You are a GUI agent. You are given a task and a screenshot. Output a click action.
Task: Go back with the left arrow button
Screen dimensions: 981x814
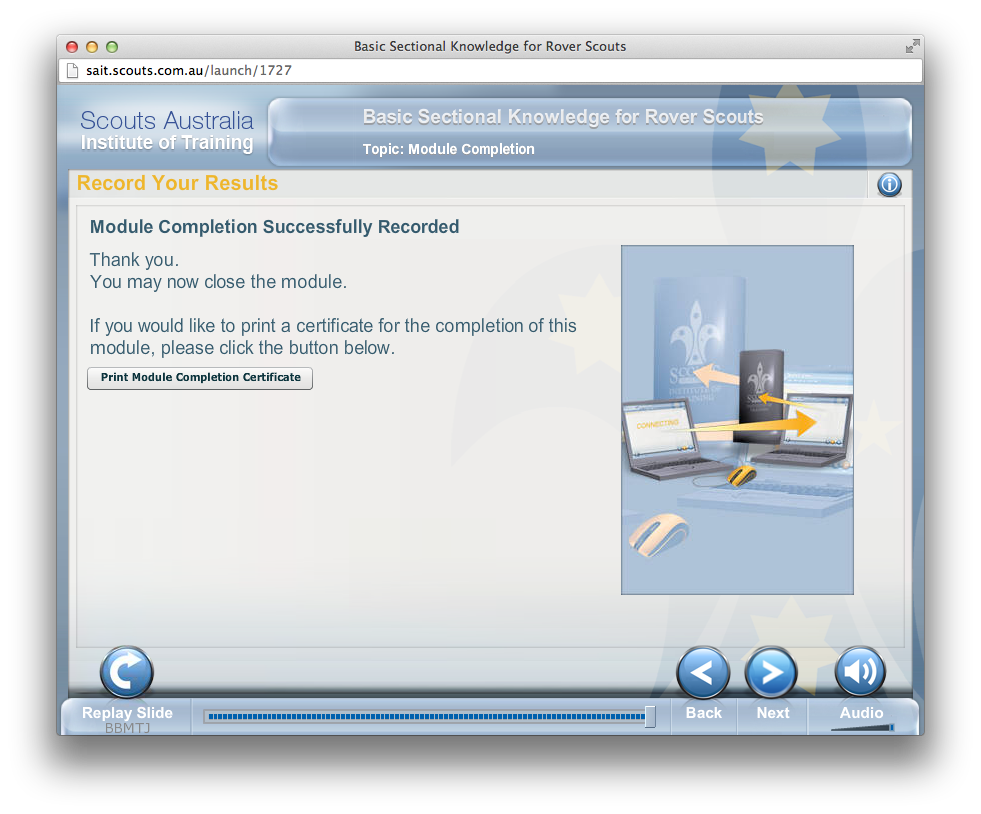[703, 673]
